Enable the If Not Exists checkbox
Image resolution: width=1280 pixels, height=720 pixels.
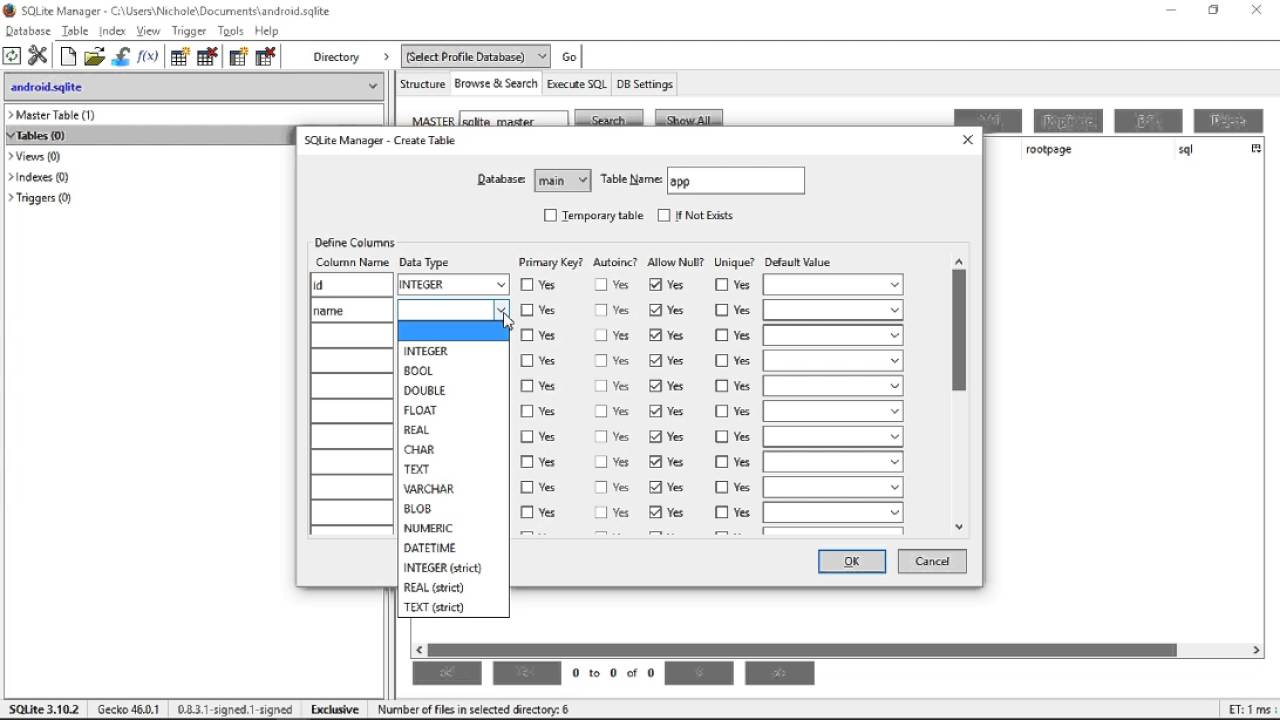click(x=664, y=215)
